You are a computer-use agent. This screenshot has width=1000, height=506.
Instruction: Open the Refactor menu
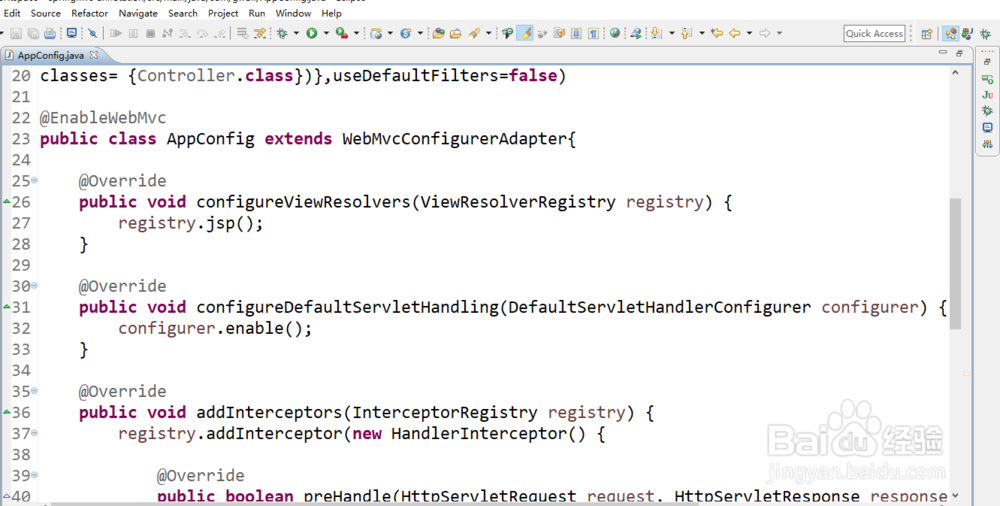click(90, 13)
